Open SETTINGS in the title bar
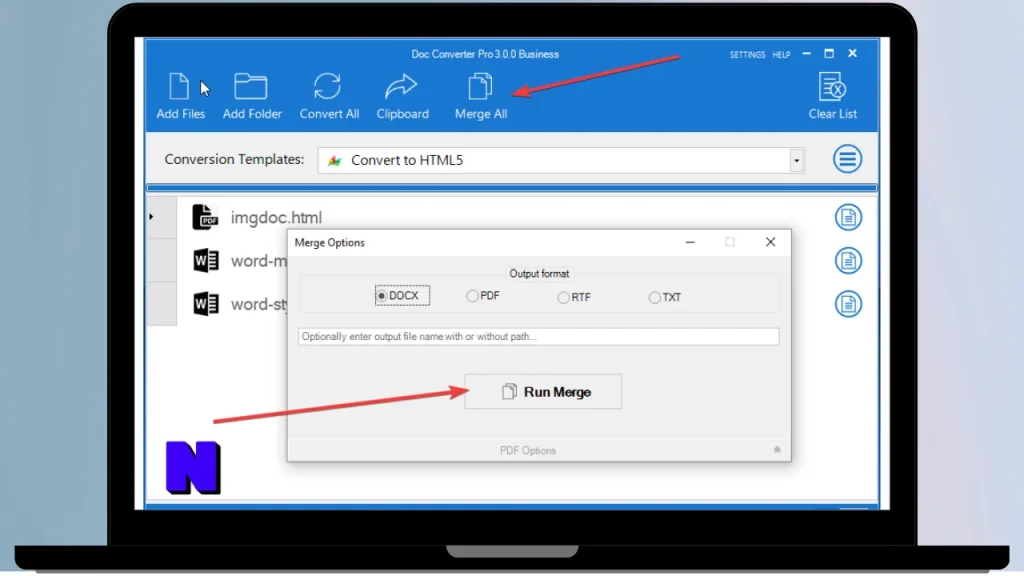Screen dimensions: 1024x576 (x=747, y=55)
